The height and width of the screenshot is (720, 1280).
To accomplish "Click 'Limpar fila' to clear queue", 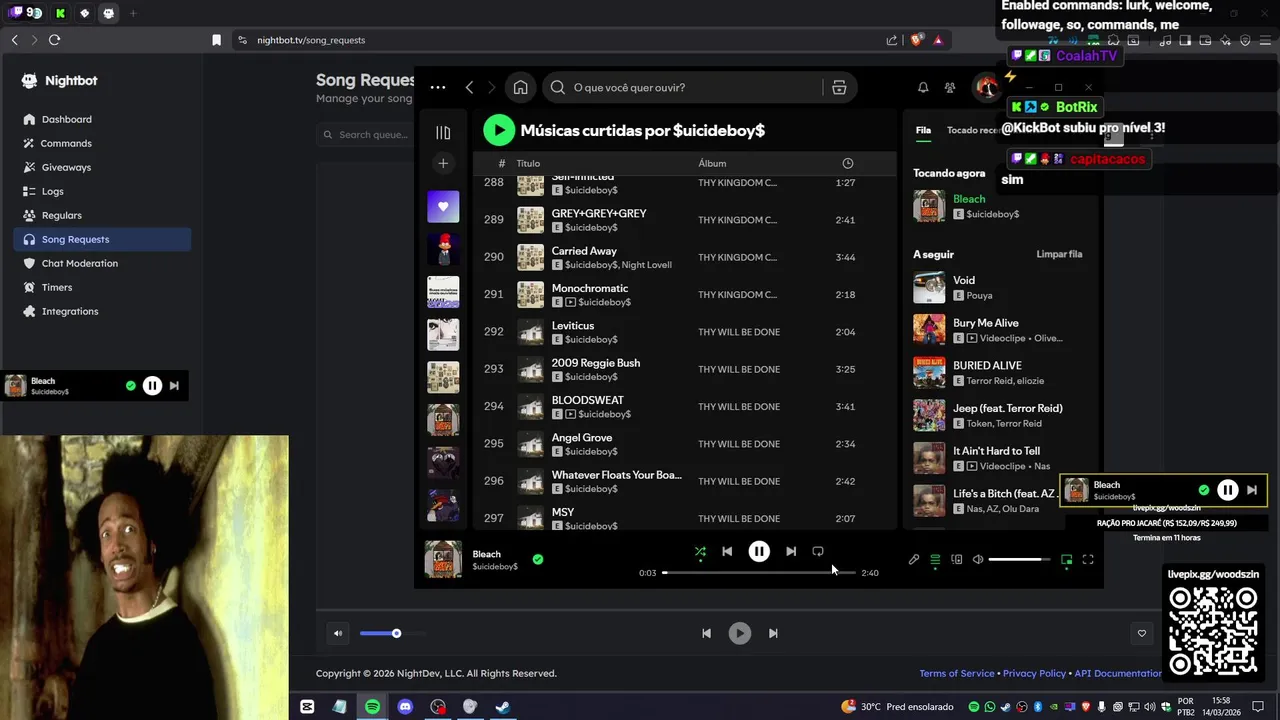I will (x=1059, y=254).
